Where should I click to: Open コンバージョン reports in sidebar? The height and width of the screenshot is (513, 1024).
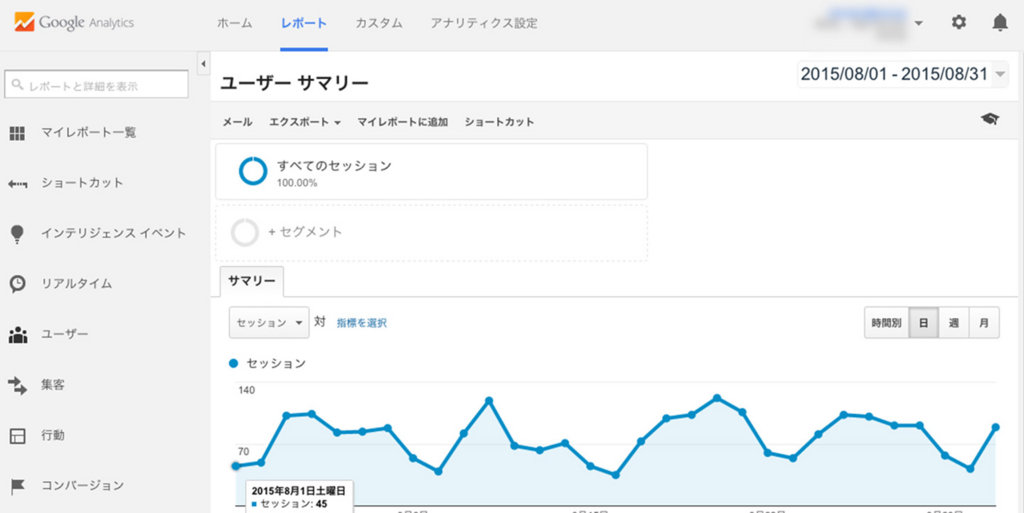(x=82, y=486)
